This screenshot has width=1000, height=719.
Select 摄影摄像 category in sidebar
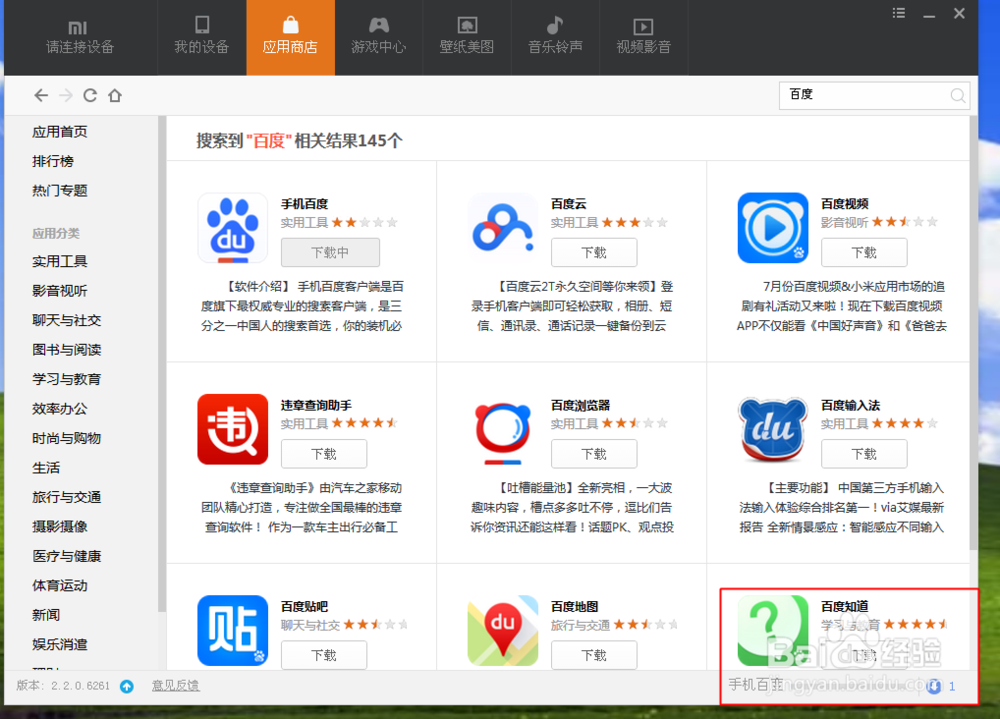click(60, 527)
